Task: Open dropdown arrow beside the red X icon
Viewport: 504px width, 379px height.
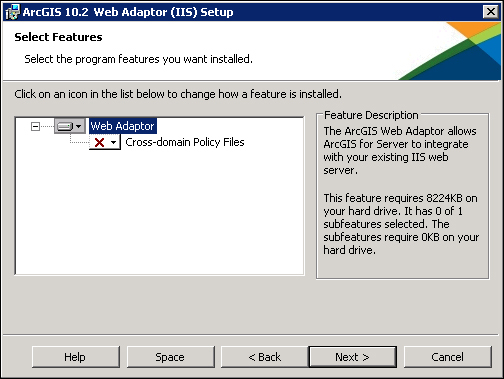Action: pyautogui.click(x=114, y=143)
